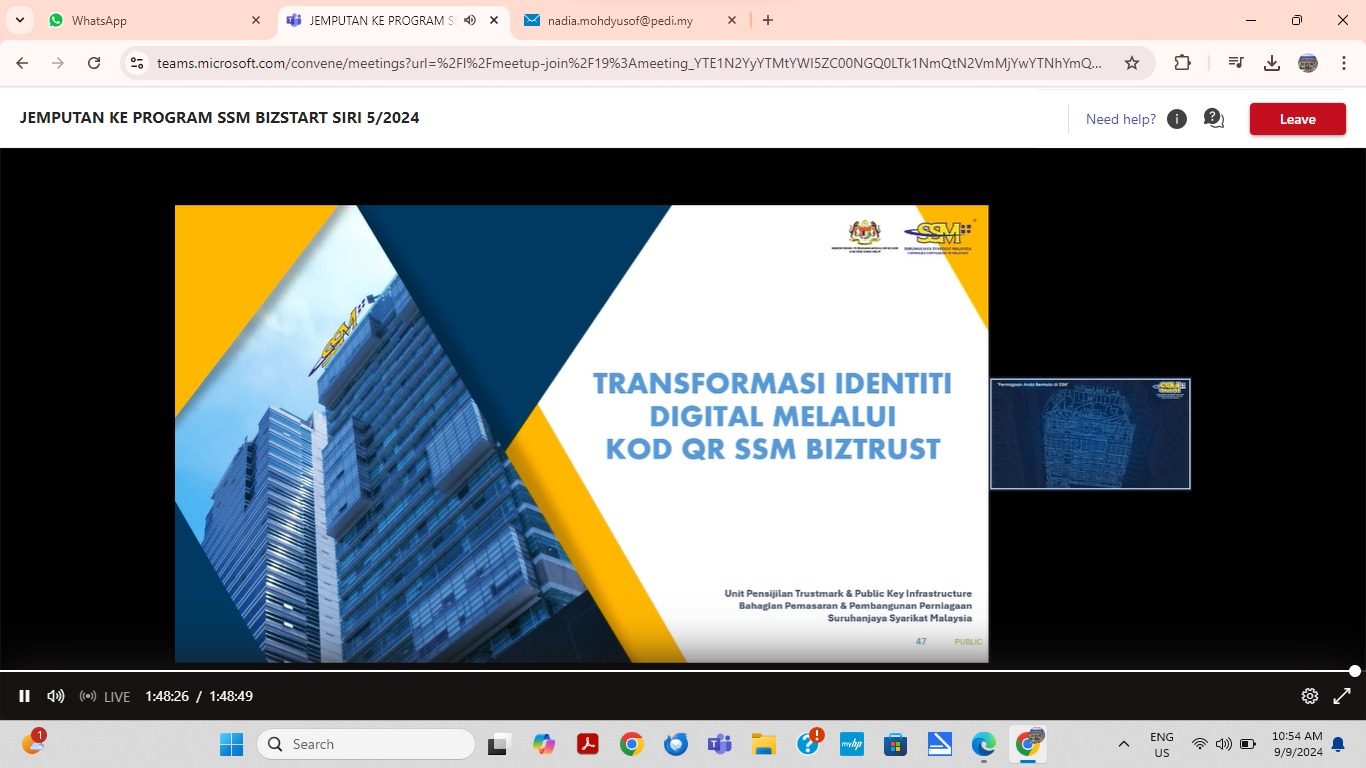Image resolution: width=1366 pixels, height=768 pixels.
Task: Click the small presenter video thumbnail
Action: tap(1090, 434)
